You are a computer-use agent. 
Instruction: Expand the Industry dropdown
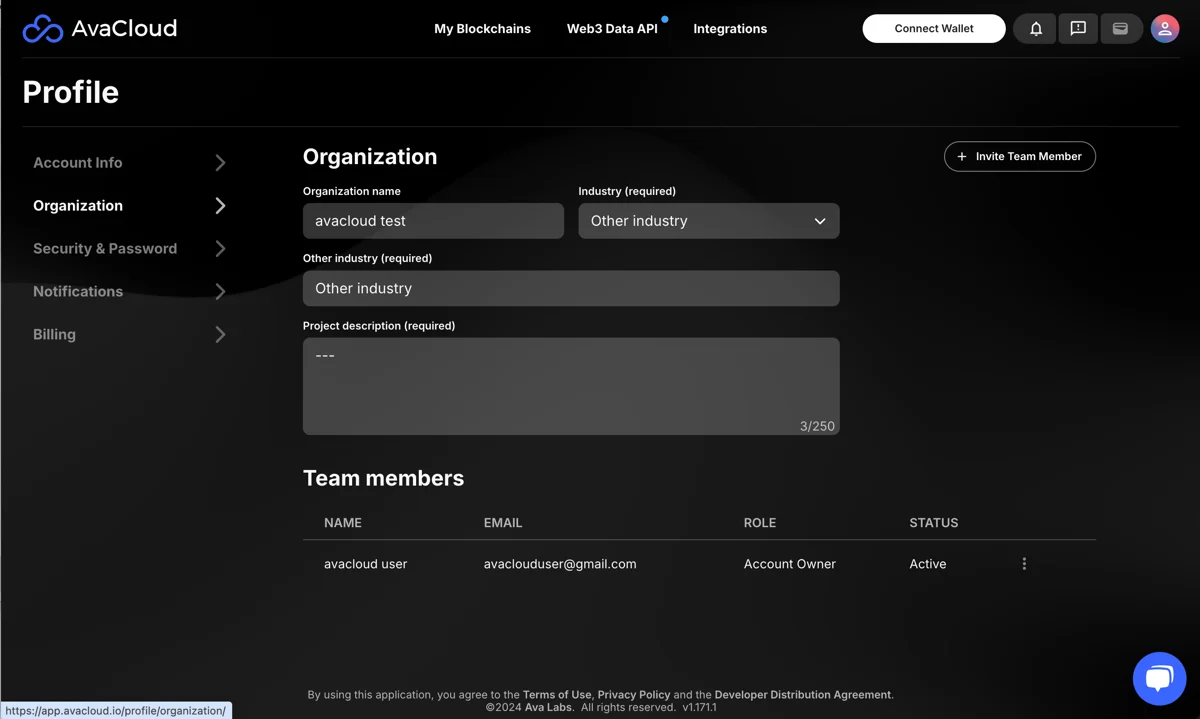point(708,221)
